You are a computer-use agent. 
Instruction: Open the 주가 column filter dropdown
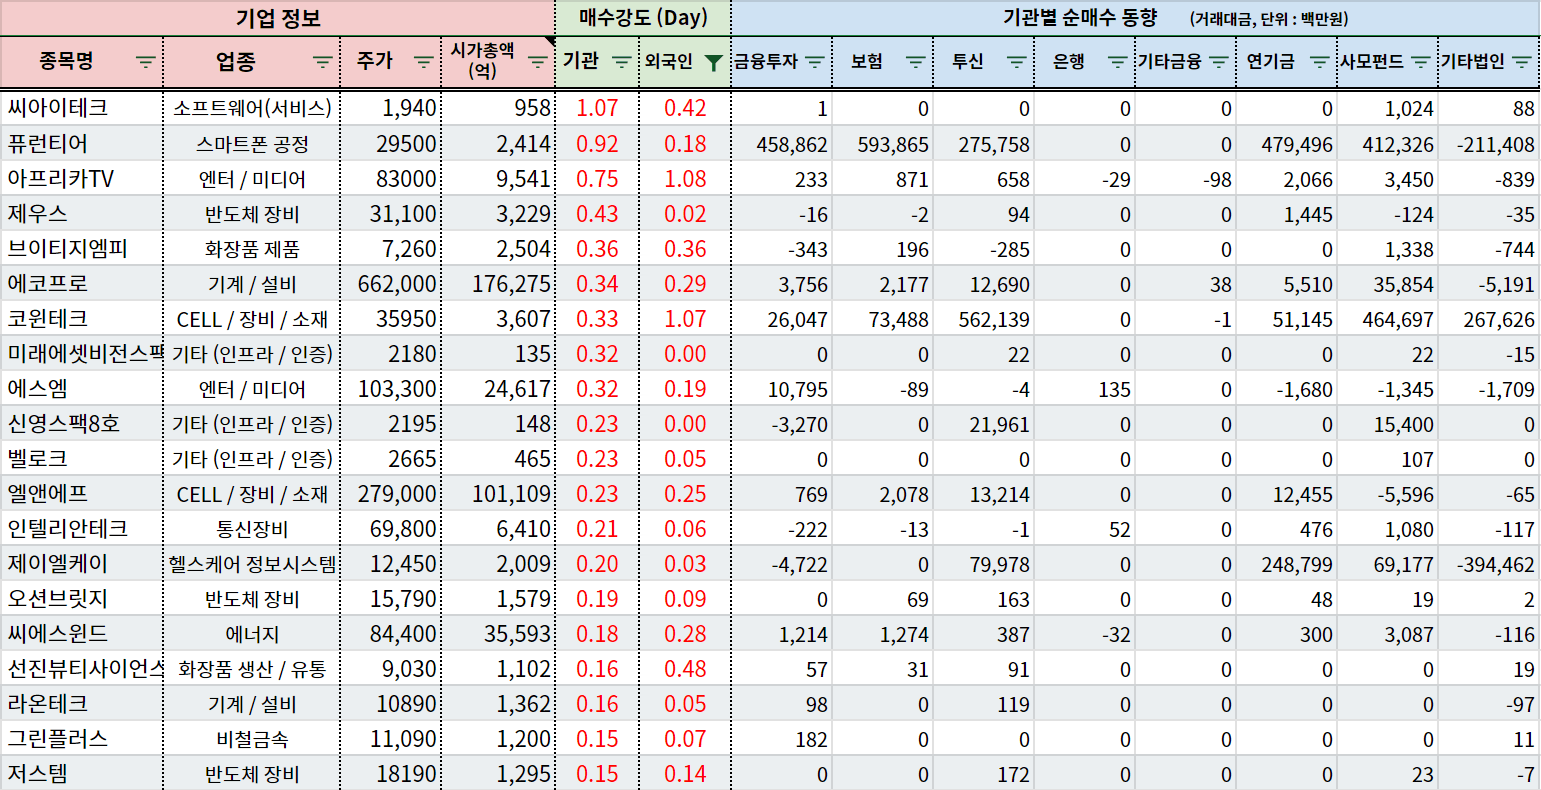tap(424, 62)
